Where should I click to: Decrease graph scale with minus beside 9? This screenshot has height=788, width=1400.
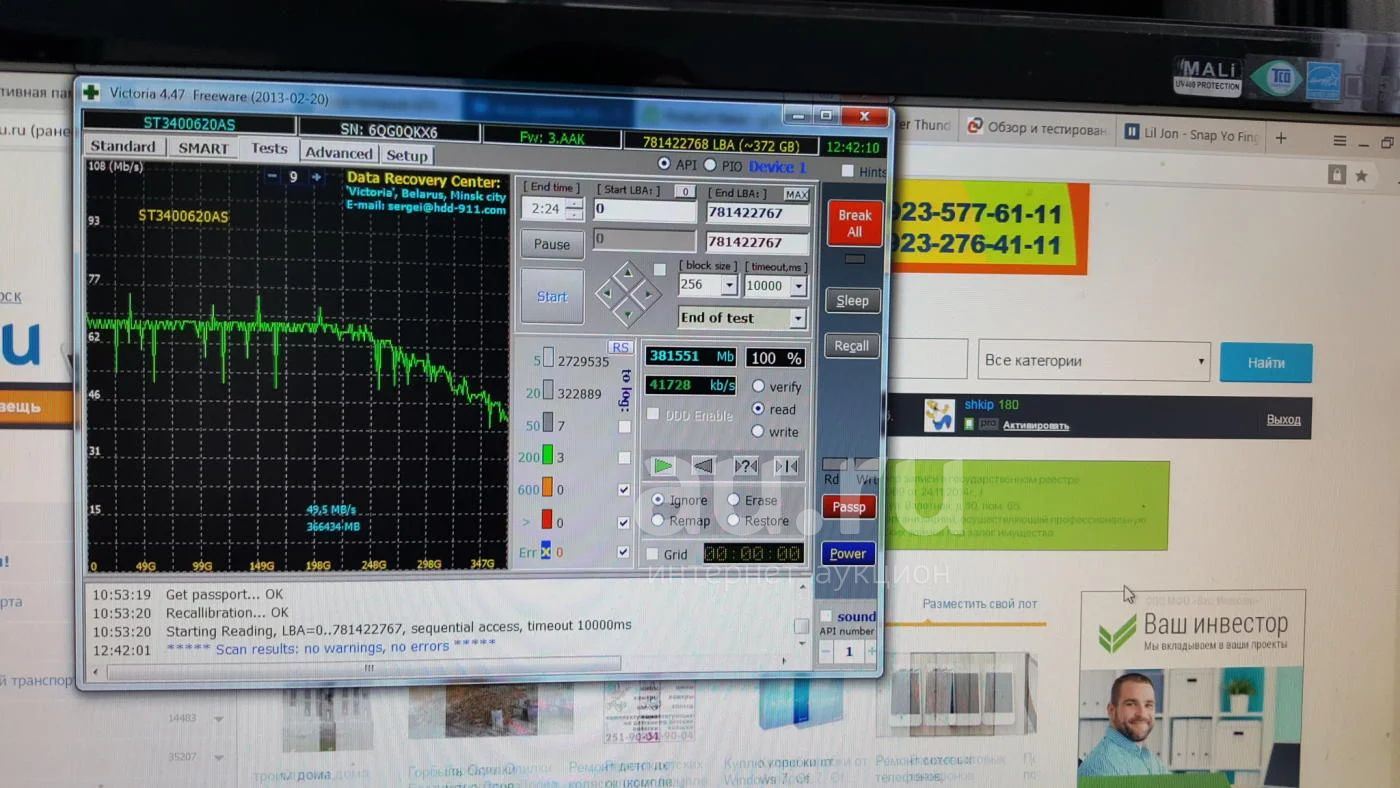[273, 177]
